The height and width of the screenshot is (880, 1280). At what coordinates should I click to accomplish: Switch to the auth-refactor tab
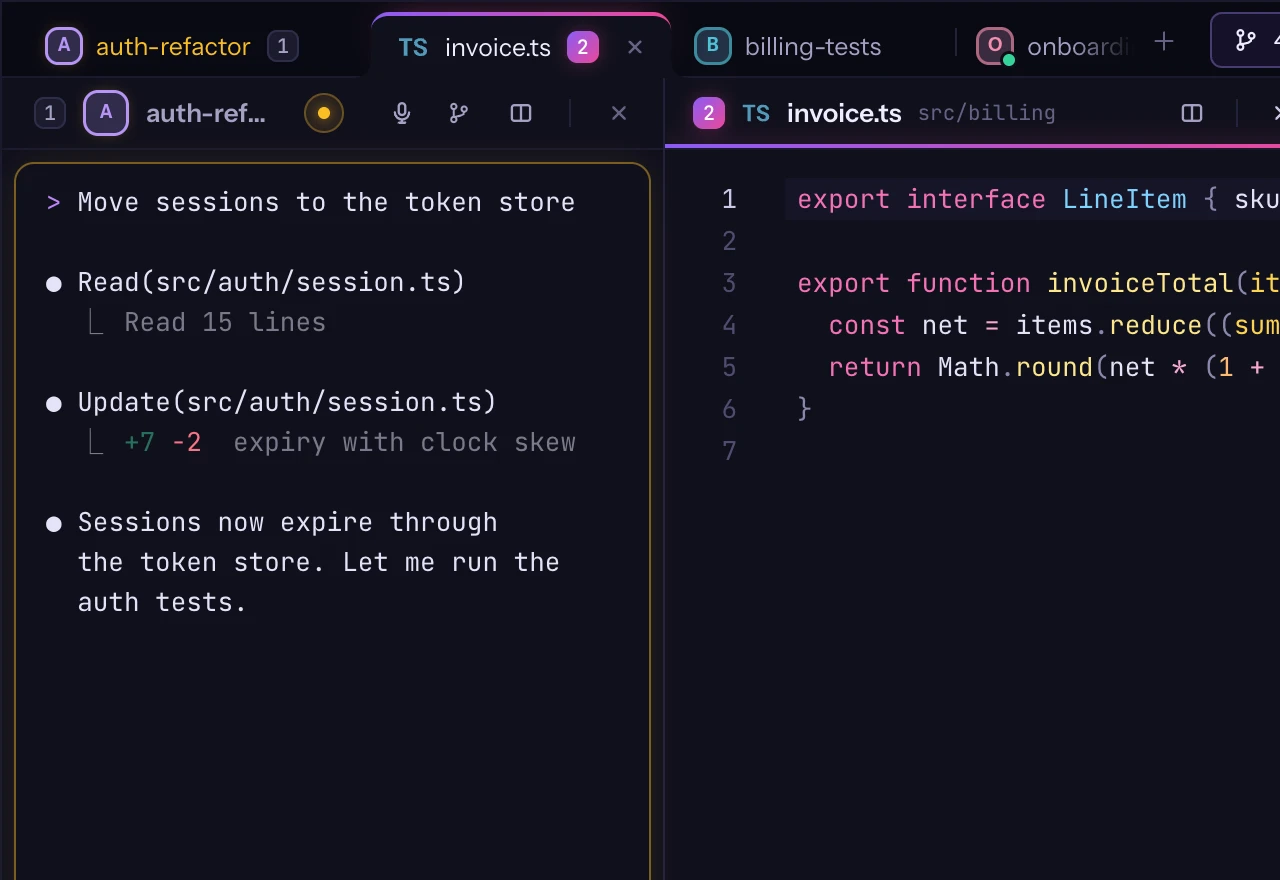(172, 46)
